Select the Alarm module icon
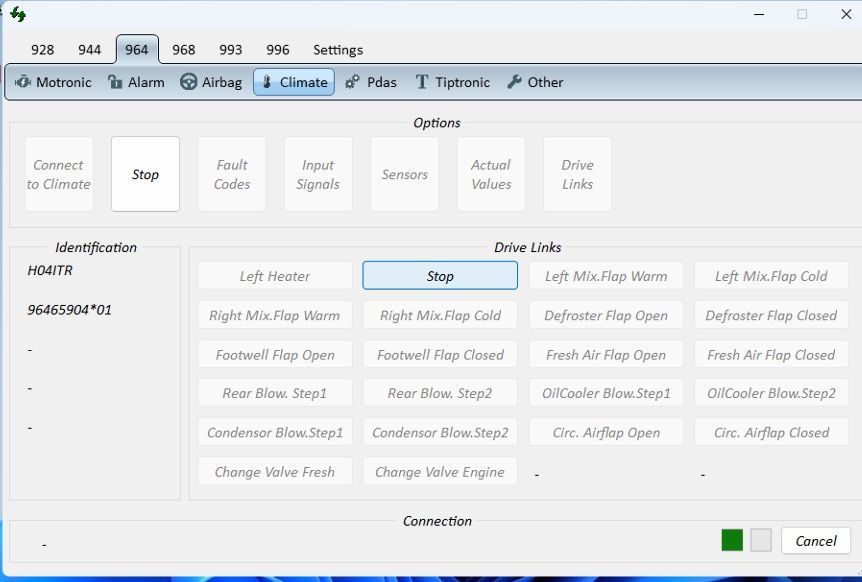 pyautogui.click(x=136, y=82)
